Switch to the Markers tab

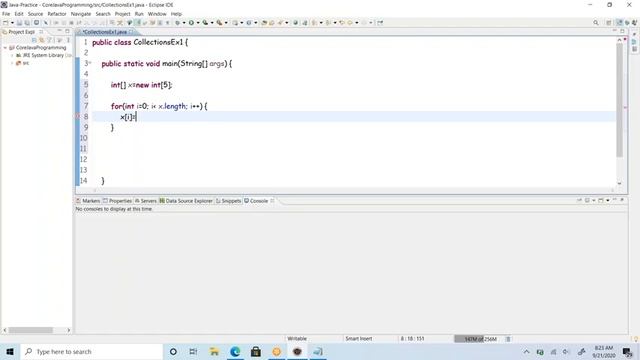click(88, 201)
